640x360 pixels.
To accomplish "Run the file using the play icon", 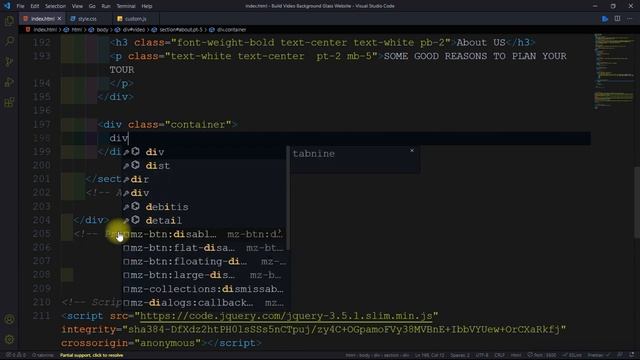I will 605,19.
